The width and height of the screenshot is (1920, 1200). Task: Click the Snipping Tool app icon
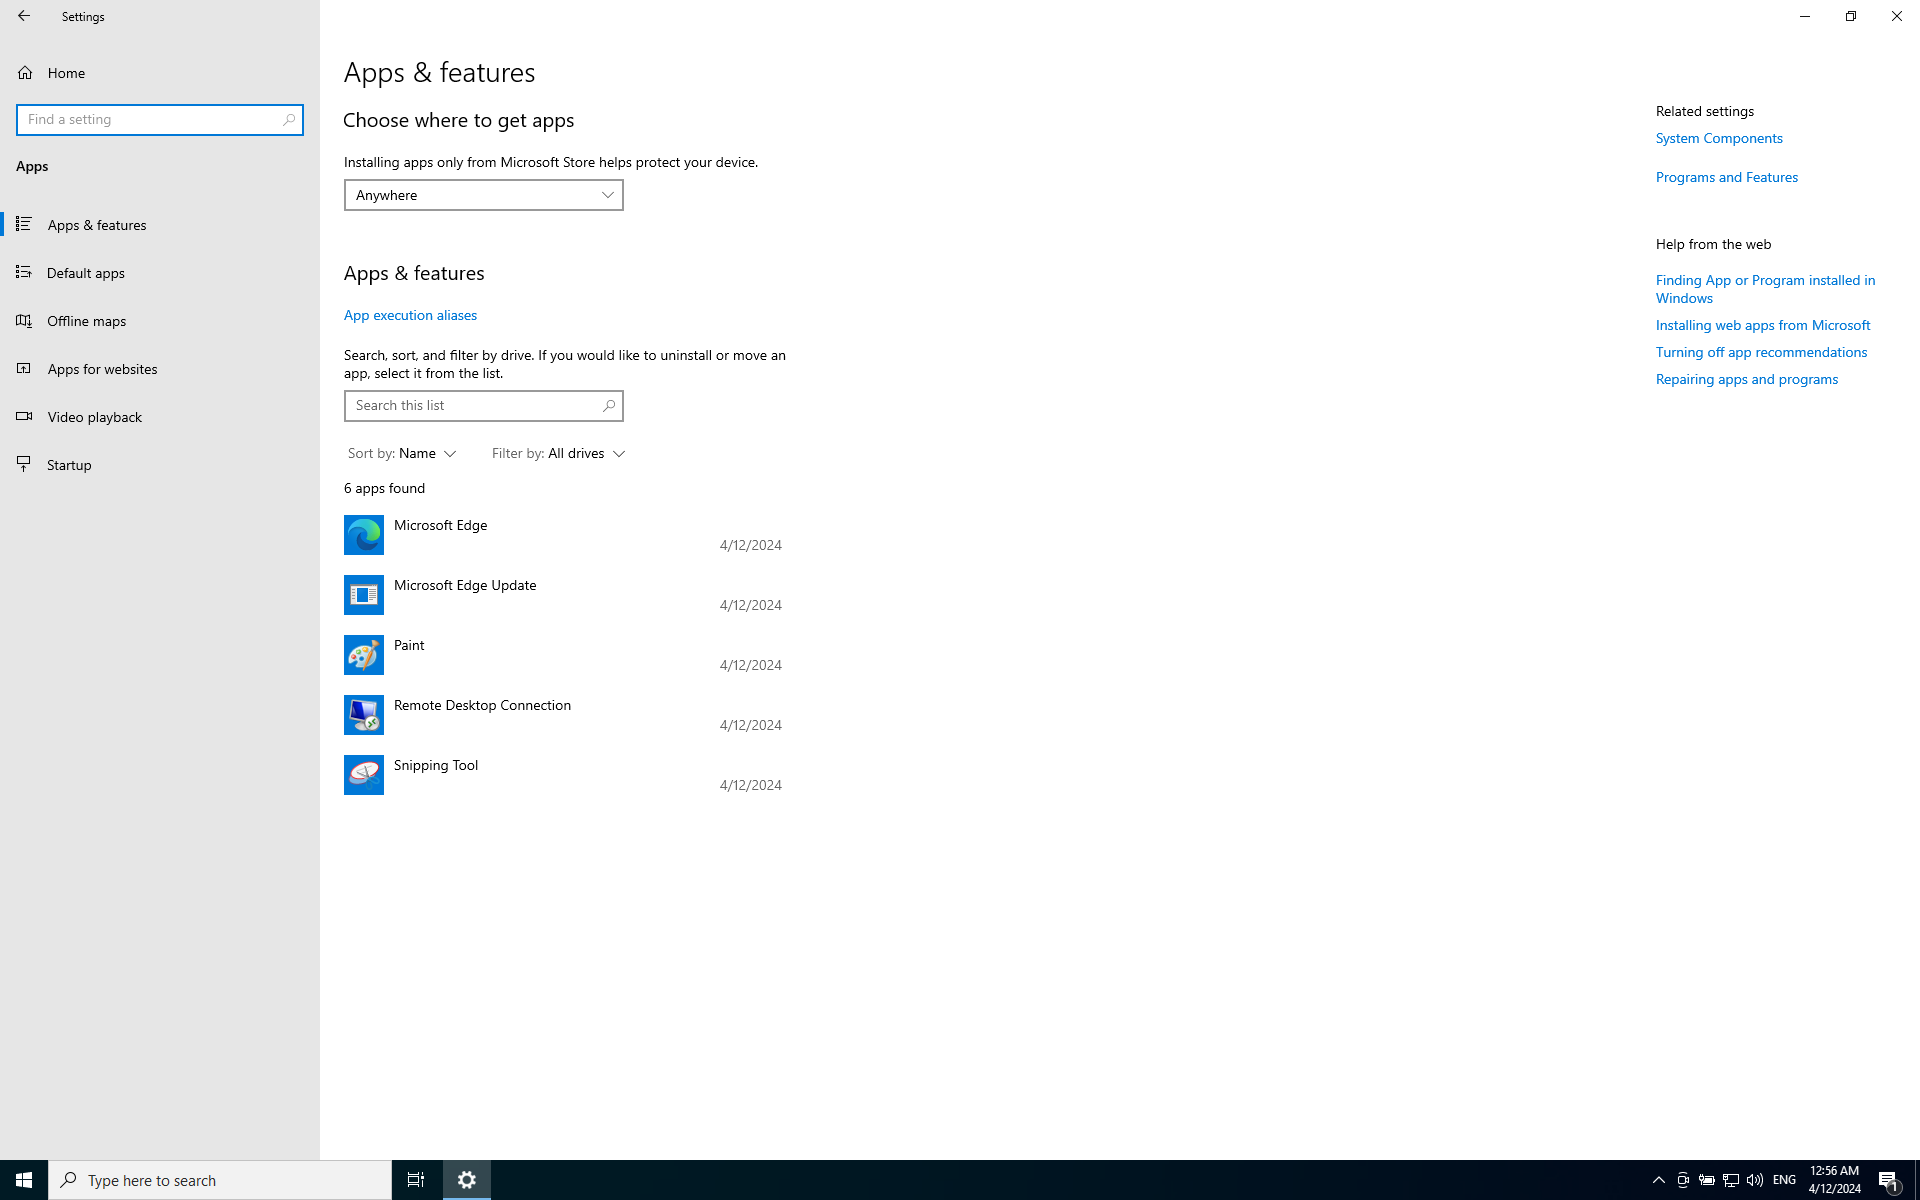[x=364, y=774]
